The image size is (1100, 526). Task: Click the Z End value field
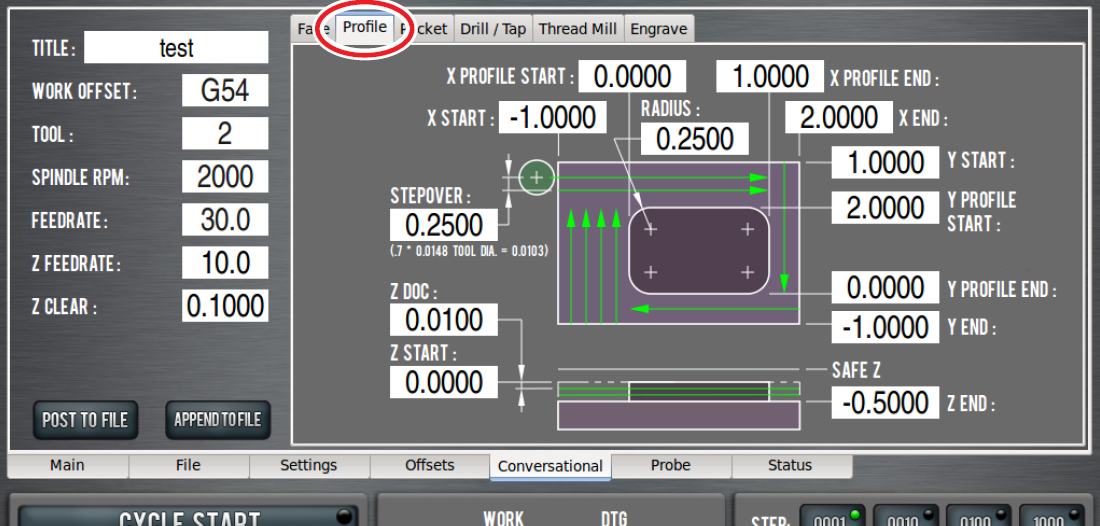click(x=885, y=403)
